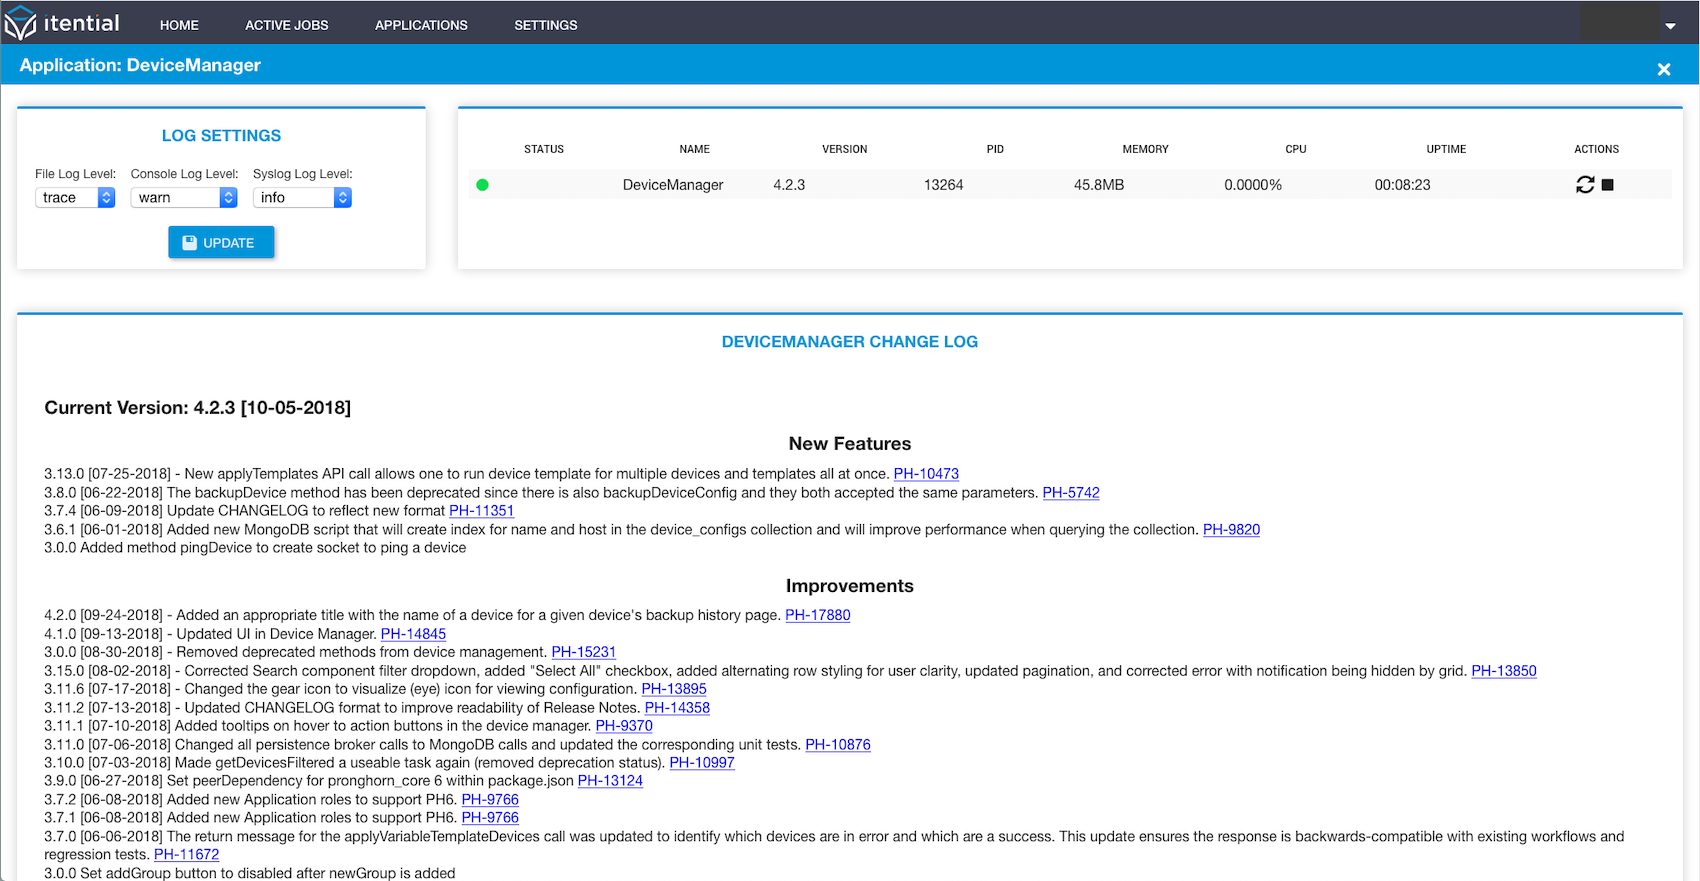Click the PID value 13264
This screenshot has width=1700, height=881.
point(943,185)
